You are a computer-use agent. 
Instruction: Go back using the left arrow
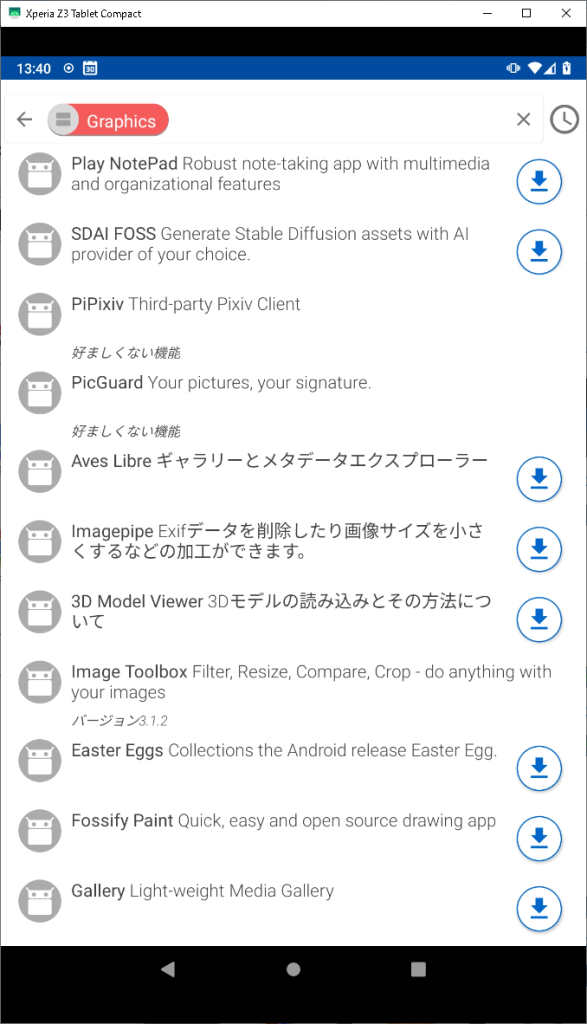point(25,120)
